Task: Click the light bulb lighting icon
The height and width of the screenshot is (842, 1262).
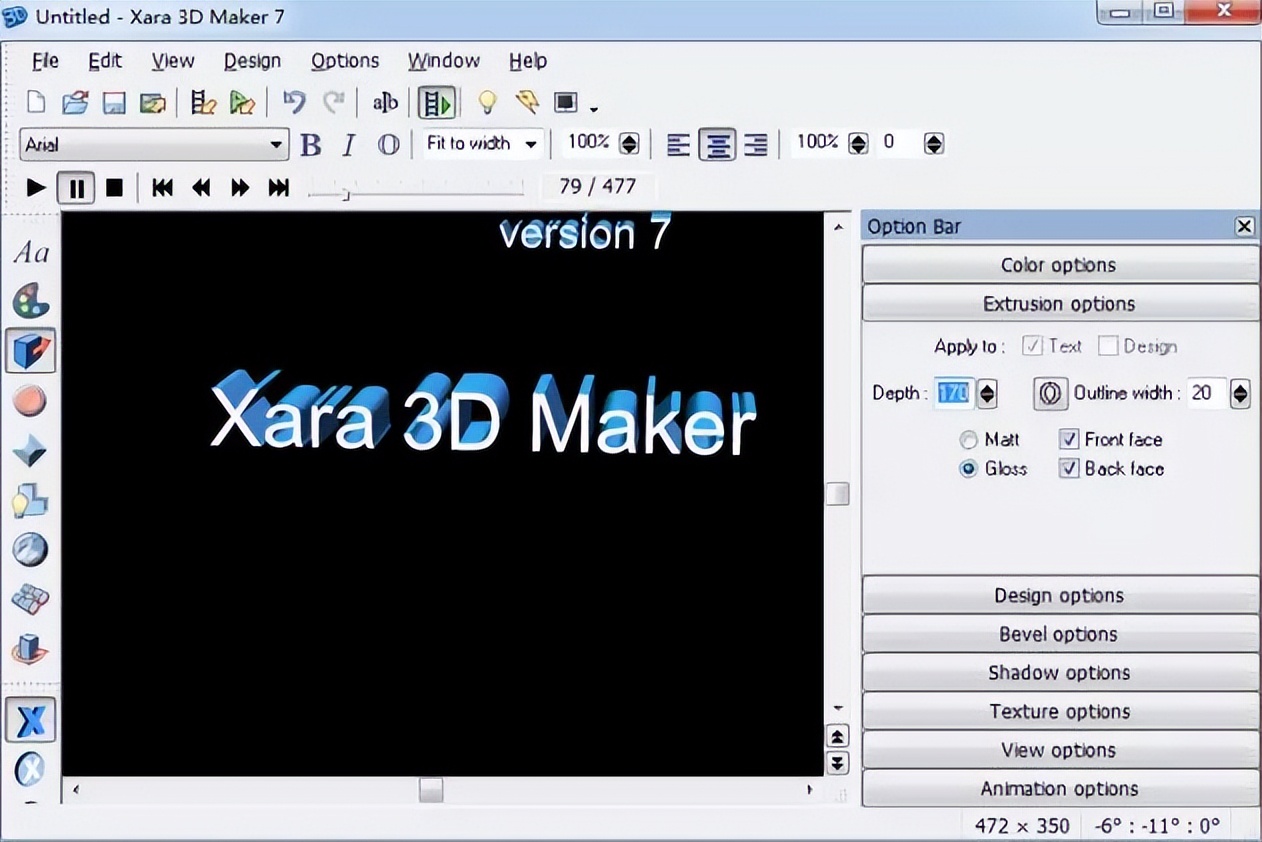Action: 487,102
